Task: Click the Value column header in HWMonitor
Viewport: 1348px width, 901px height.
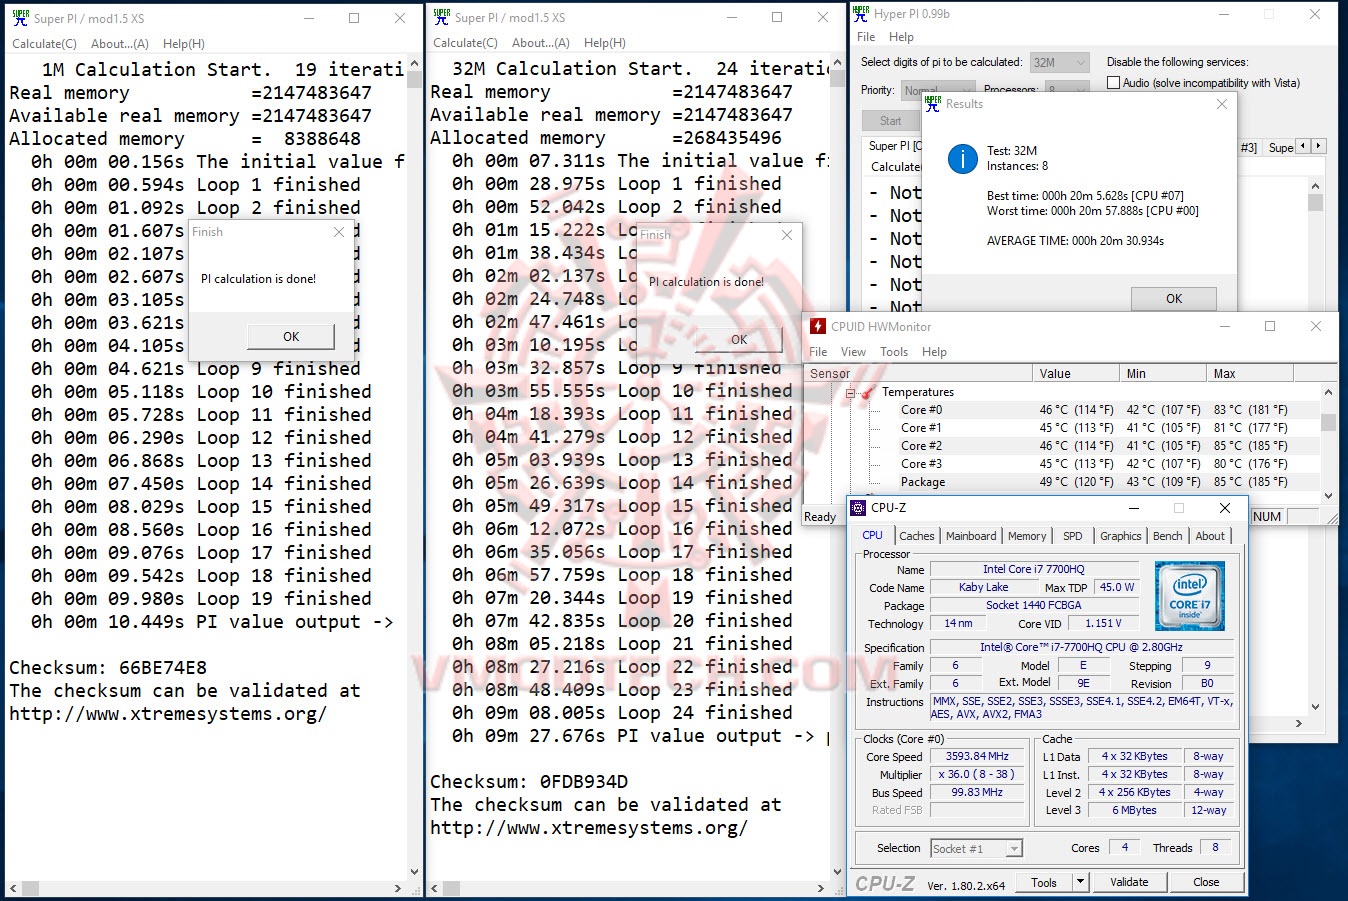Action: pos(1076,374)
